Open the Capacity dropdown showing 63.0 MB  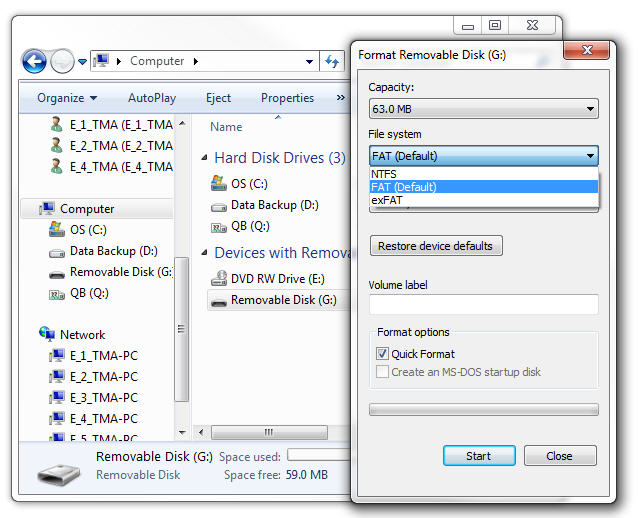[x=483, y=109]
